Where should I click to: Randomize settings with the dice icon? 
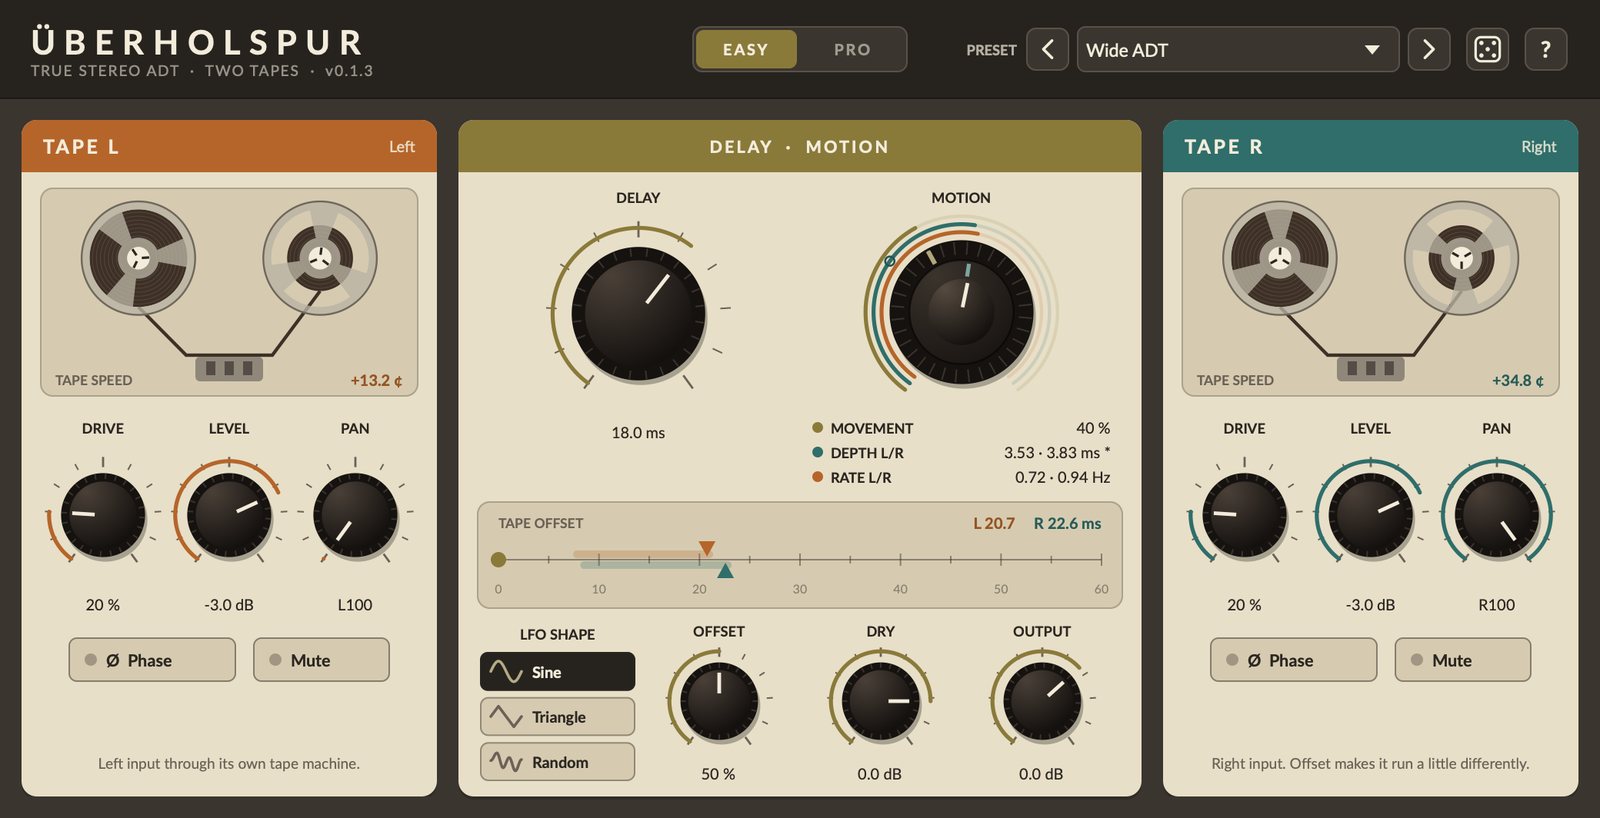point(1487,49)
